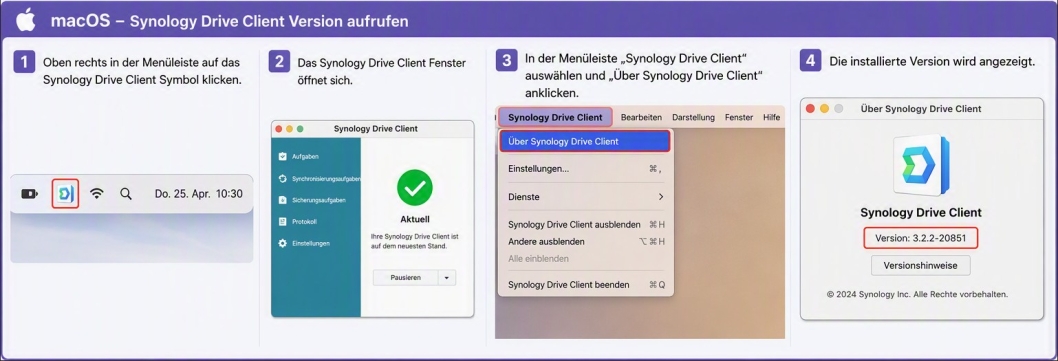This screenshot has height=361, width=1058.
Task: Click the gear icon next to Einstellungen
Action: (x=282, y=243)
